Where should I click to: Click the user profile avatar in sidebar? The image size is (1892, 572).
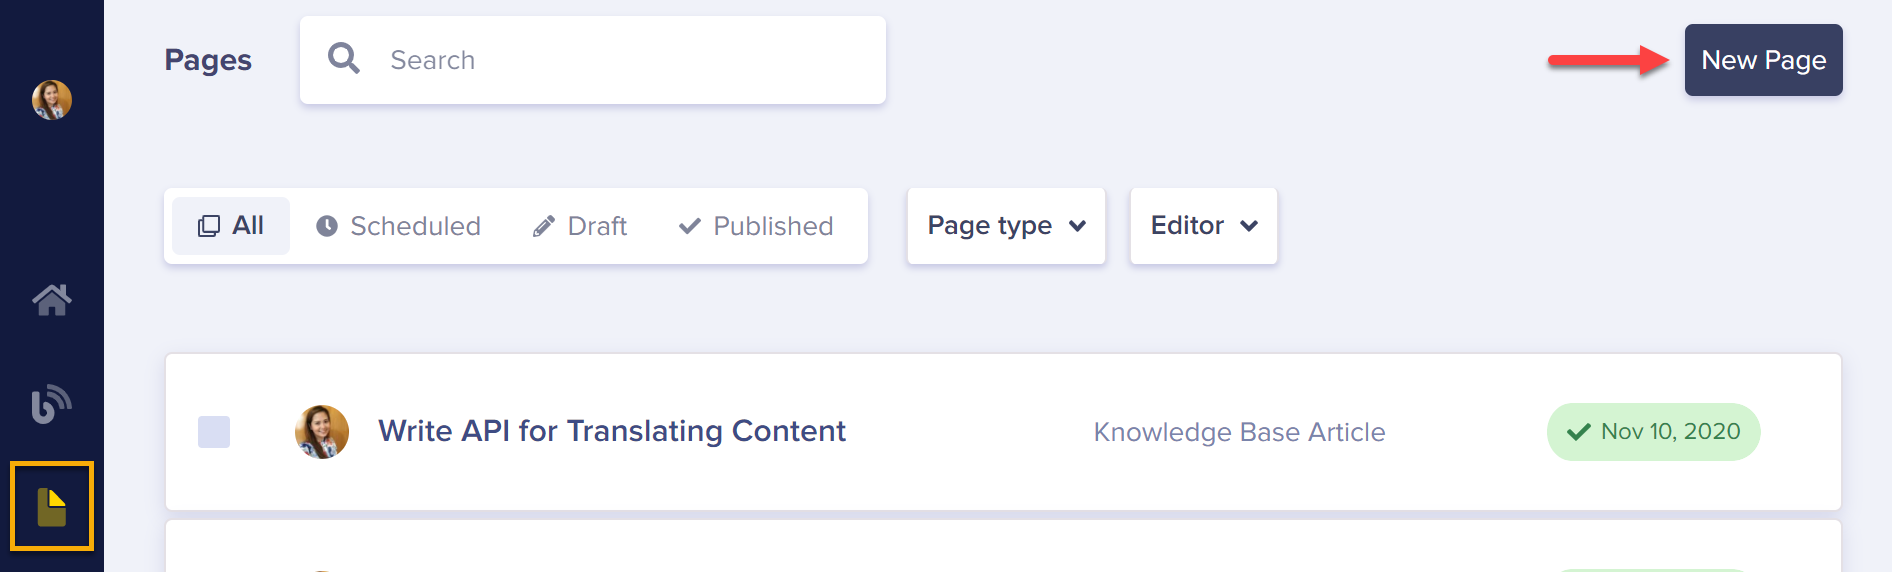coord(52,100)
